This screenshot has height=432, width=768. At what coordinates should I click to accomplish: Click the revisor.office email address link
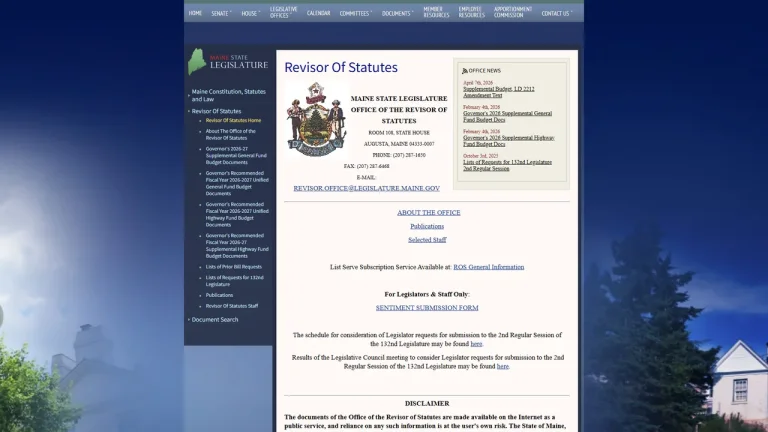click(x=366, y=188)
